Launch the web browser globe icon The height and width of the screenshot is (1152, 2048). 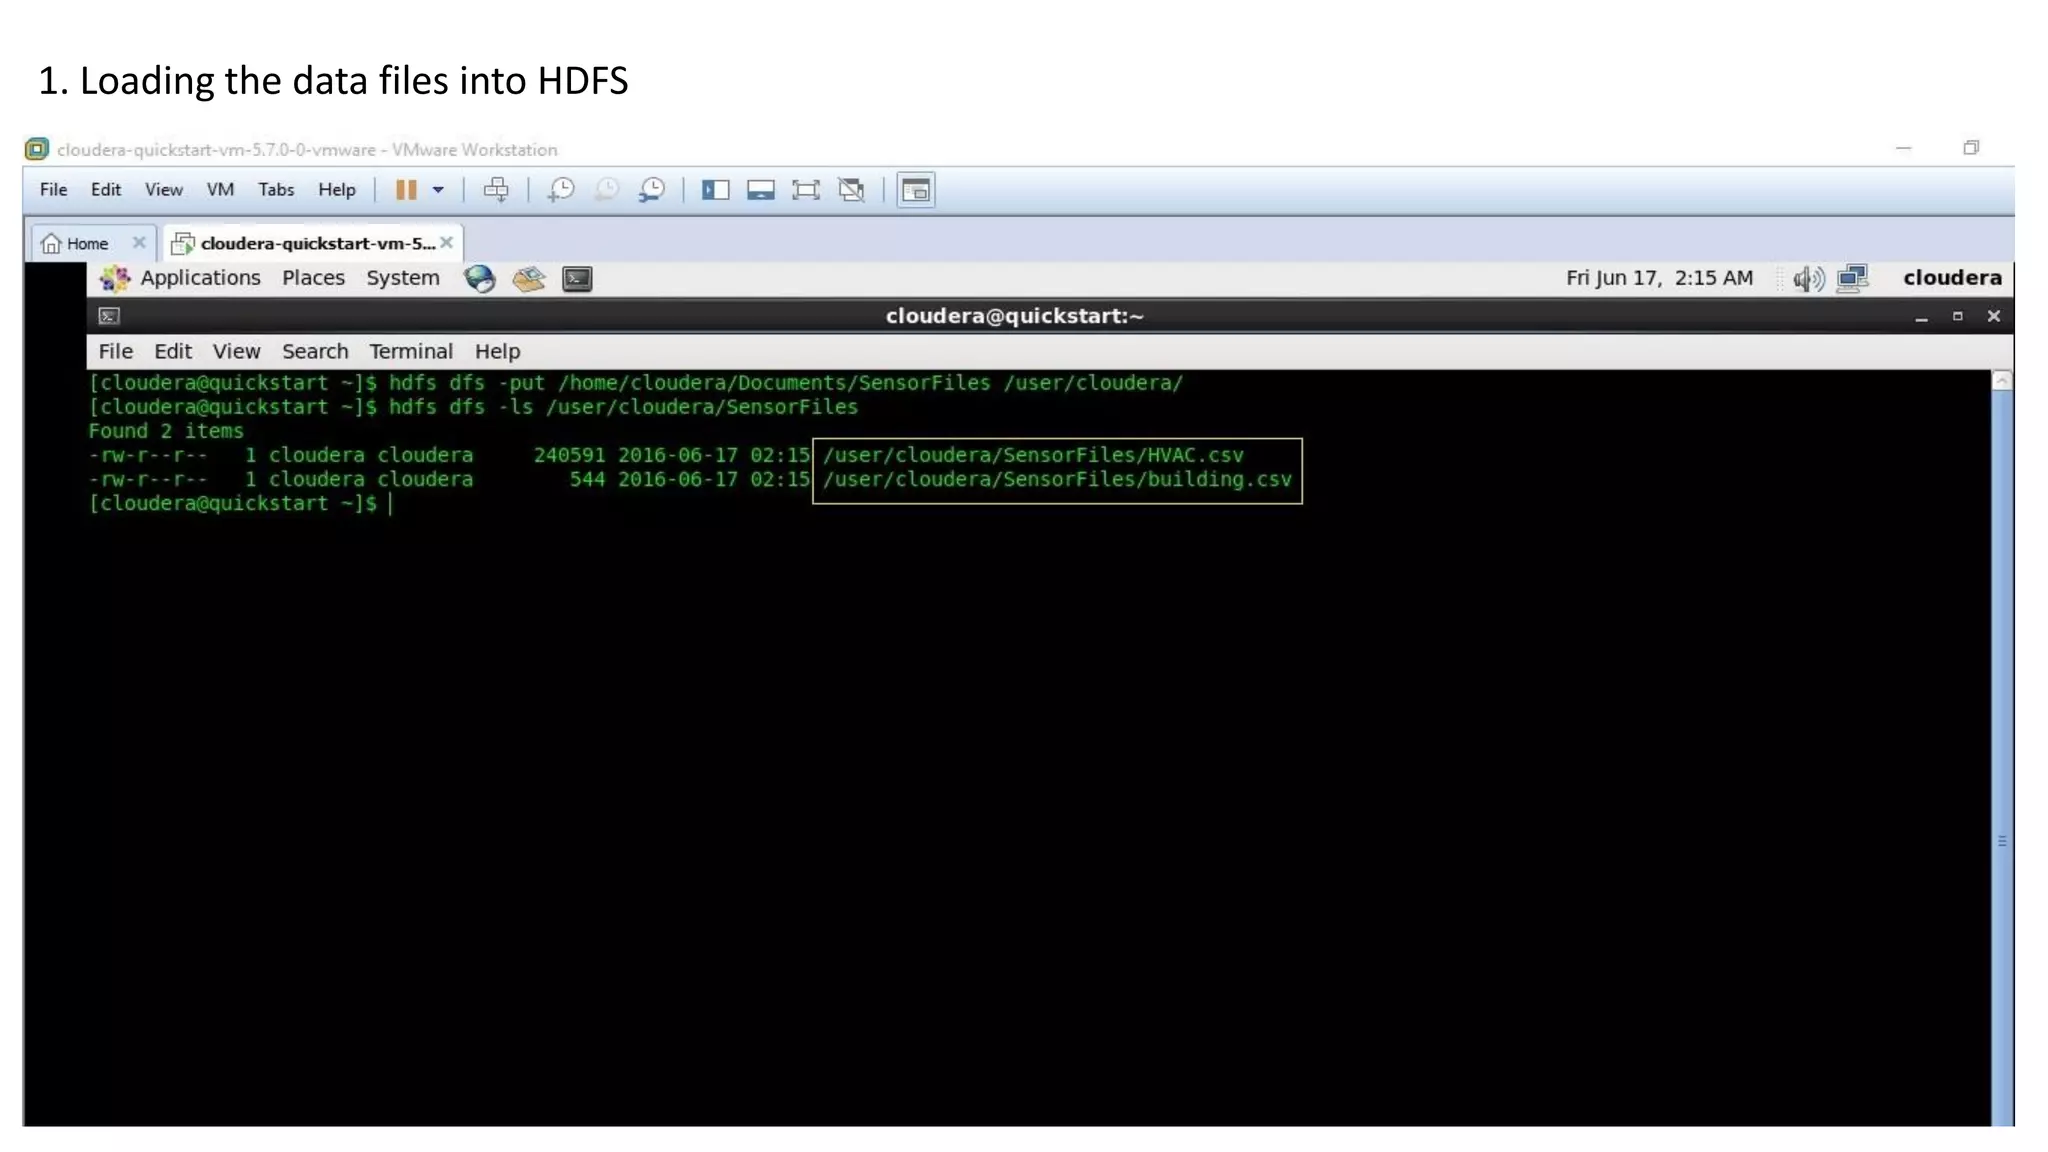point(480,278)
